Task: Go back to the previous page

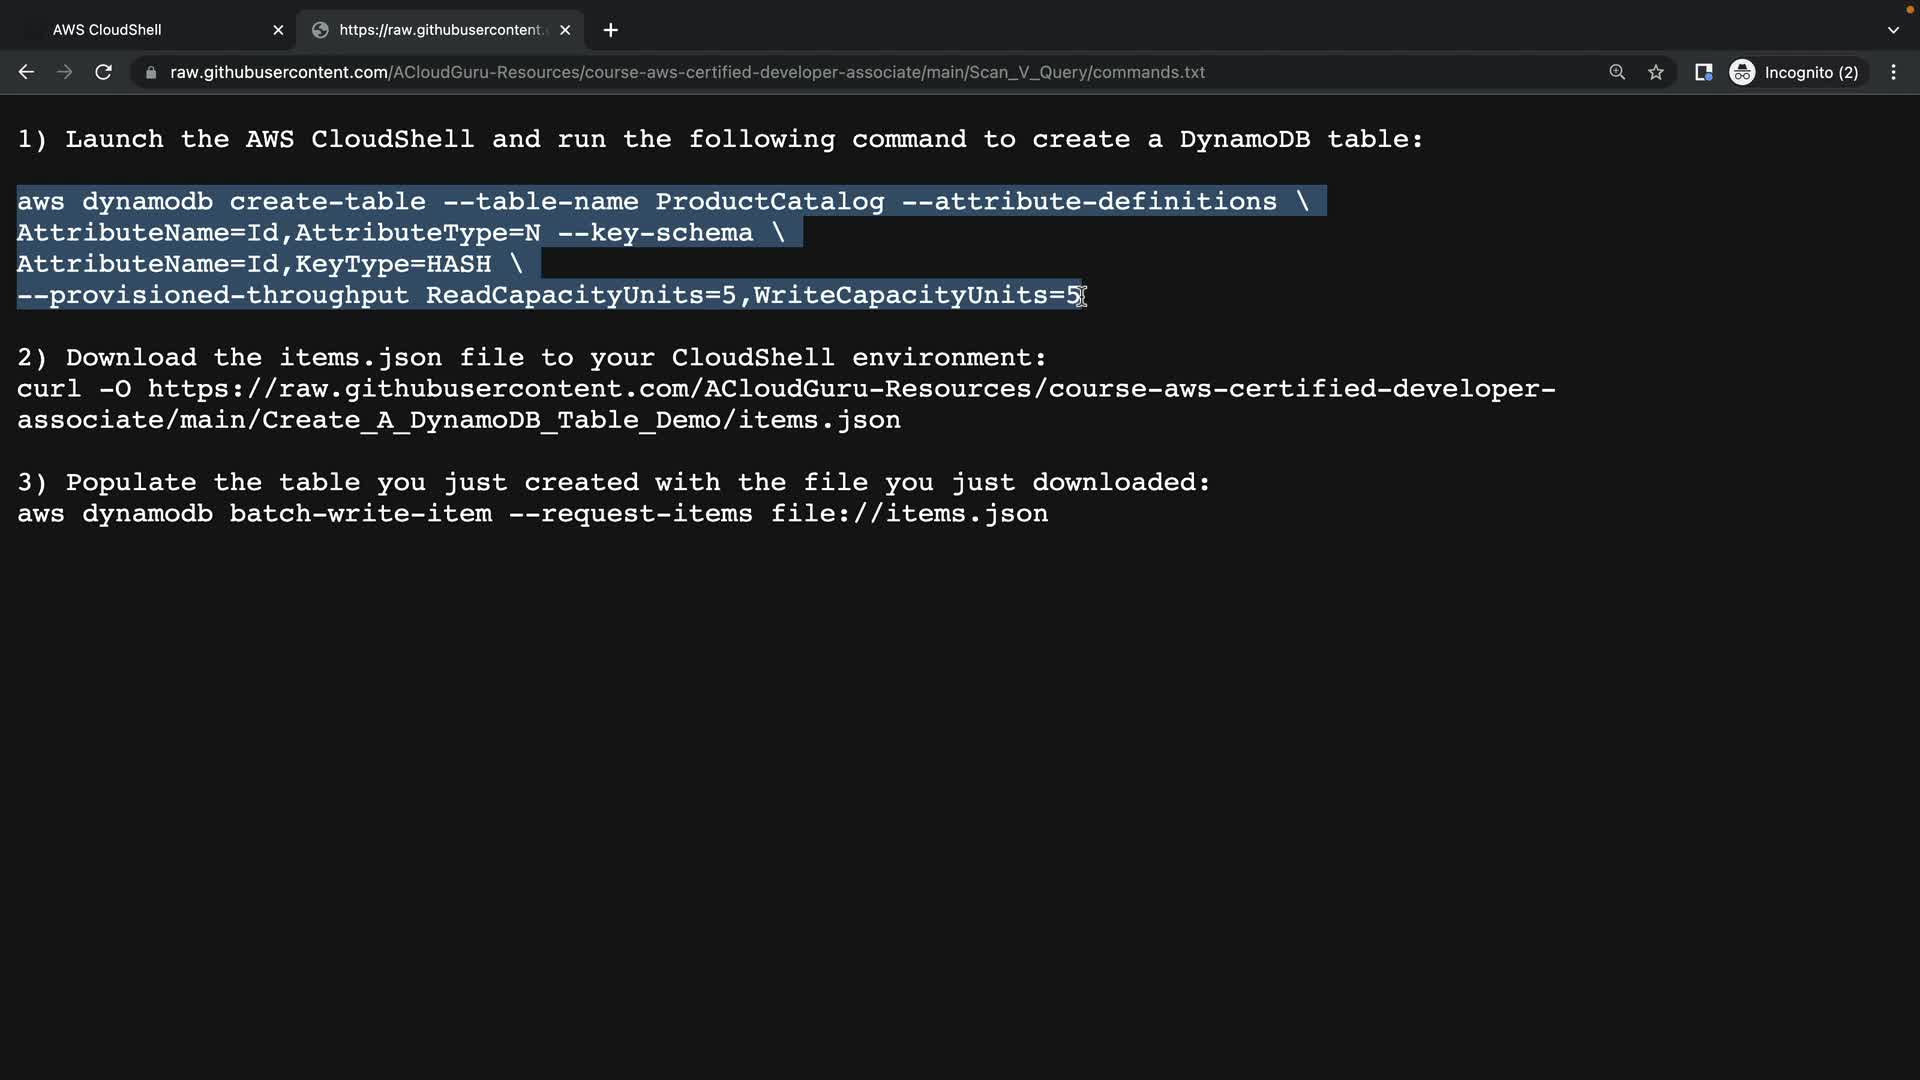Action: click(x=27, y=72)
